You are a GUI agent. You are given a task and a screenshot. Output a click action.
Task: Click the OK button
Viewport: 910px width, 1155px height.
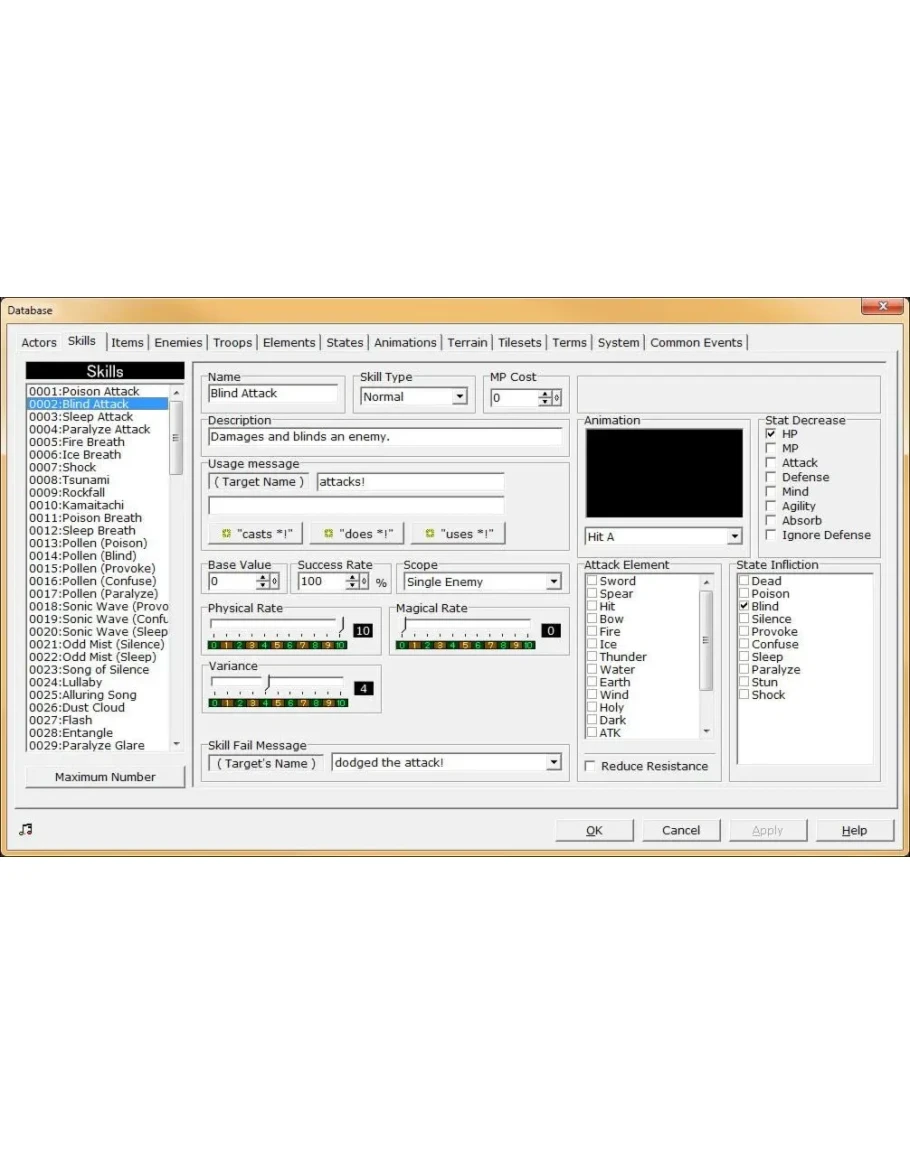594,830
